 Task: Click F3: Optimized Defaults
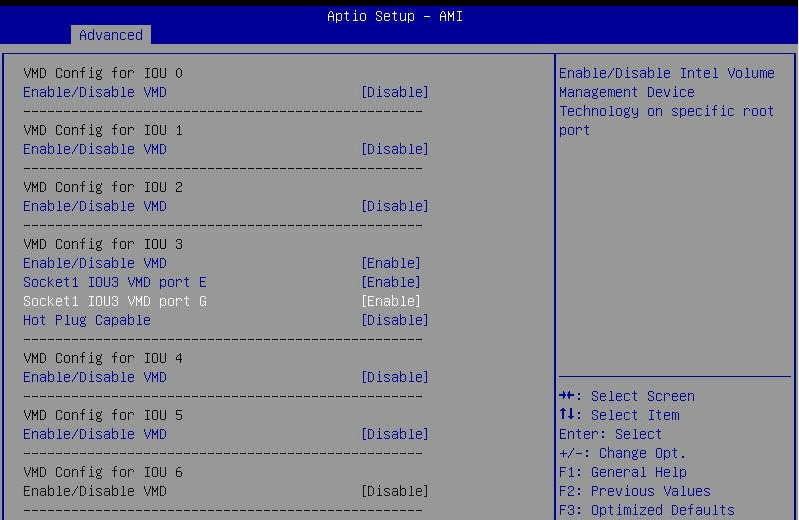tap(646, 510)
